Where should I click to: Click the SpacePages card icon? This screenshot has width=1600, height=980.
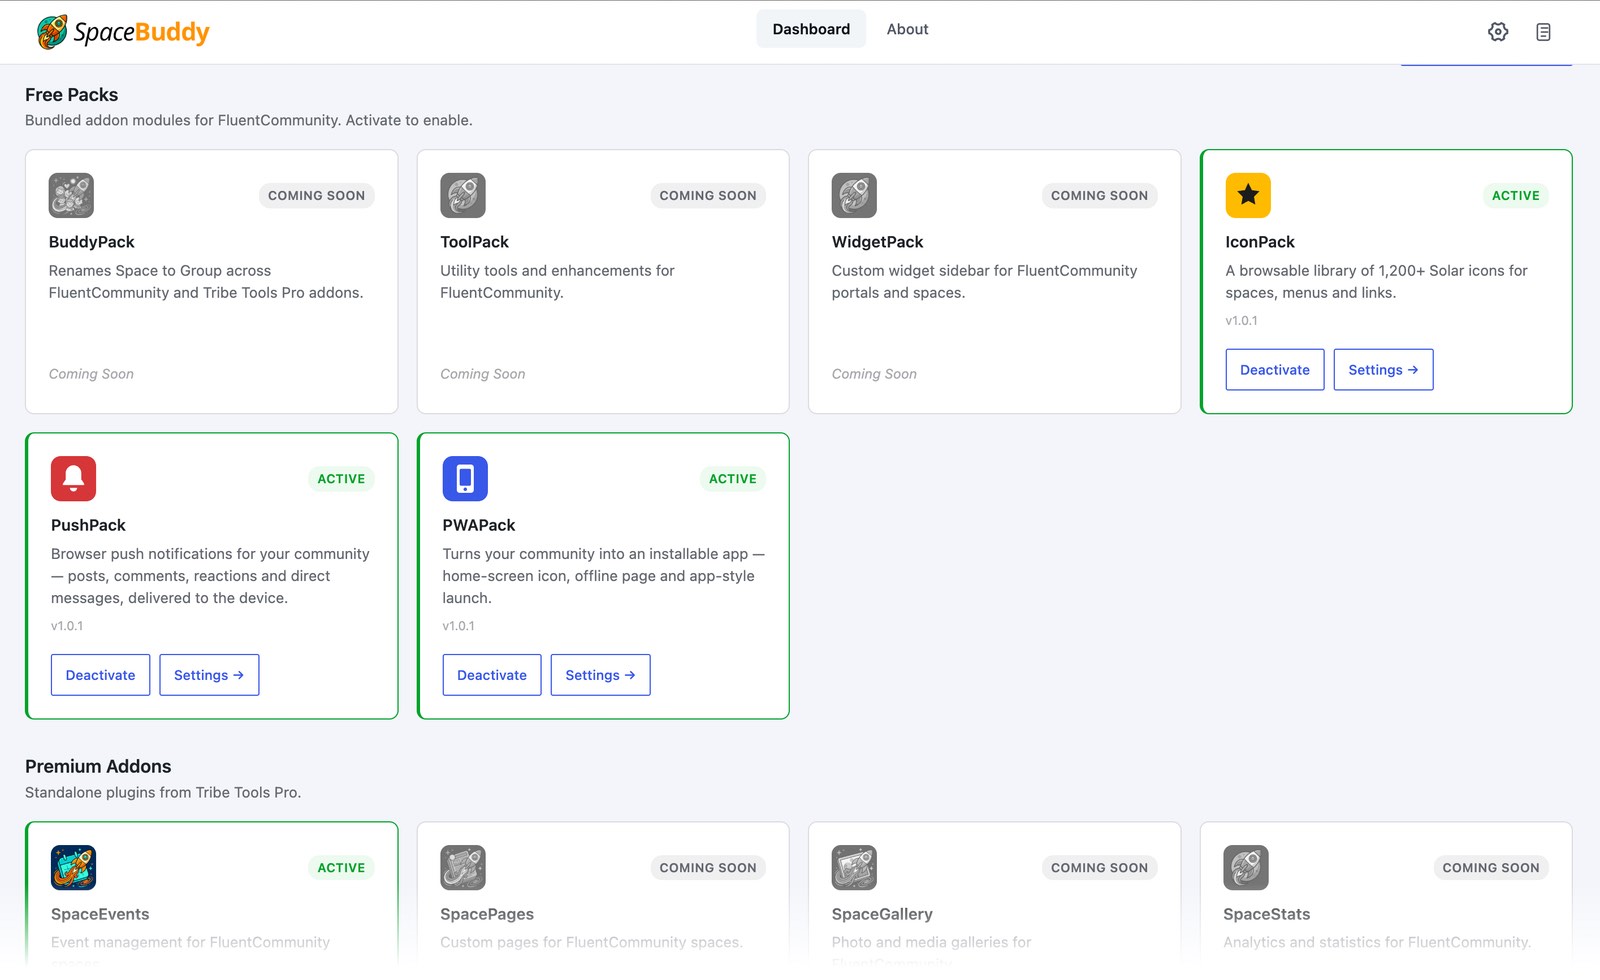[x=463, y=868]
